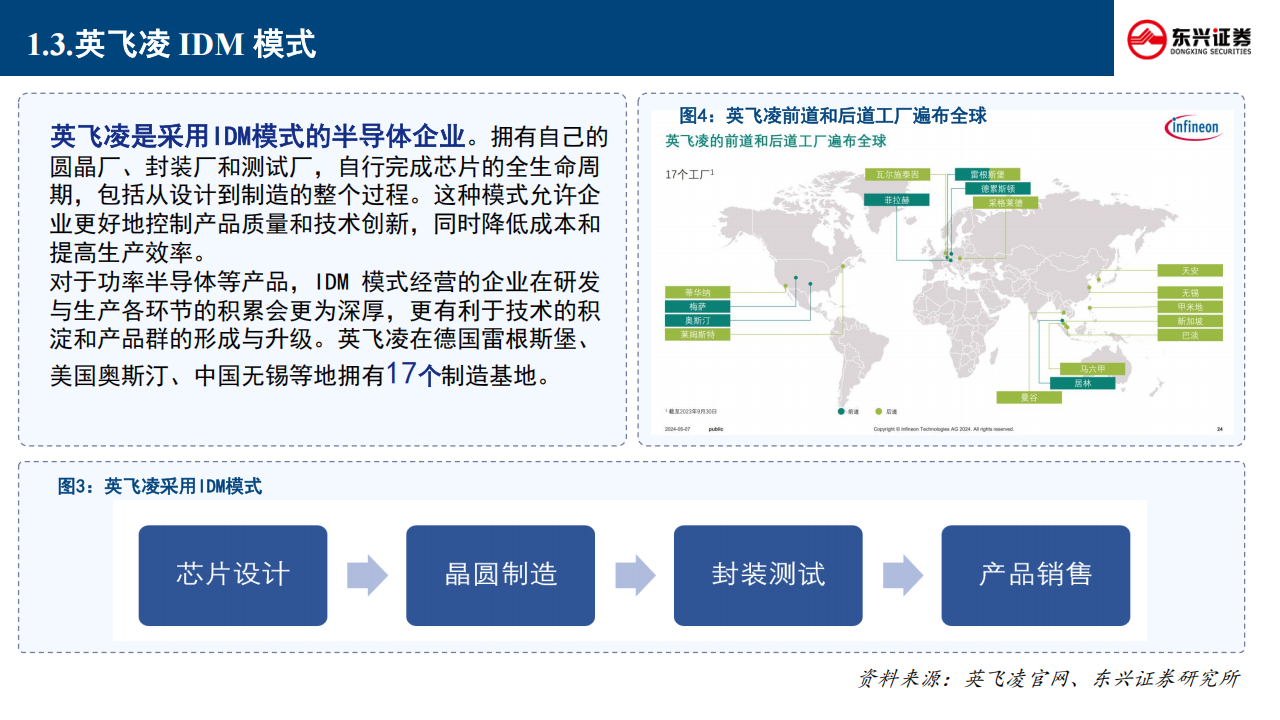Click the 资料来源 source footnote
This screenshot has width=1280, height=720.
click(x=1049, y=678)
